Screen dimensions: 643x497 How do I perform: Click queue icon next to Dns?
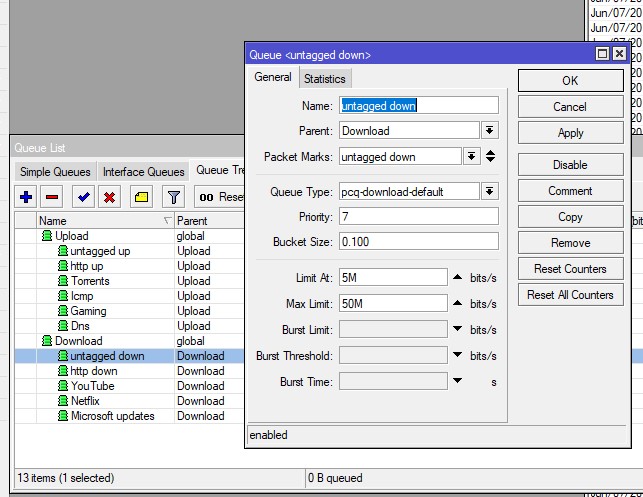tap(63, 326)
